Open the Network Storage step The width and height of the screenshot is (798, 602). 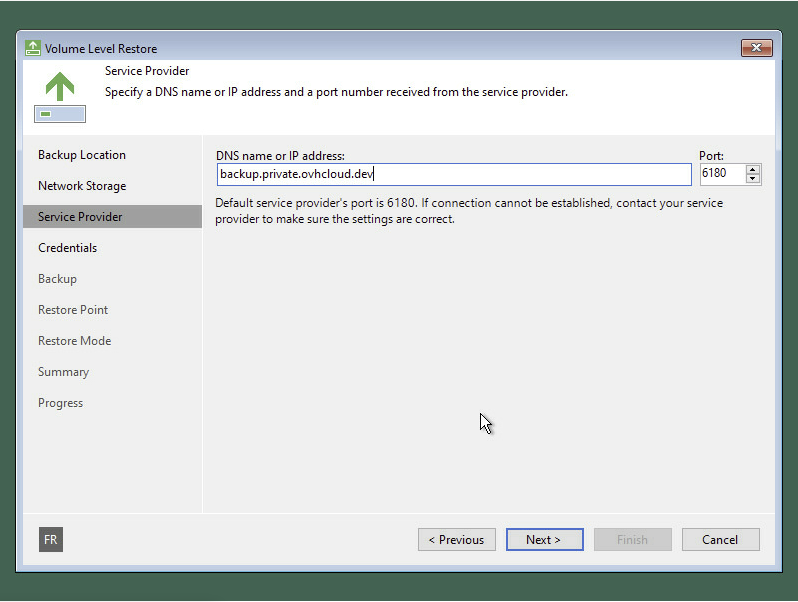[82, 186]
